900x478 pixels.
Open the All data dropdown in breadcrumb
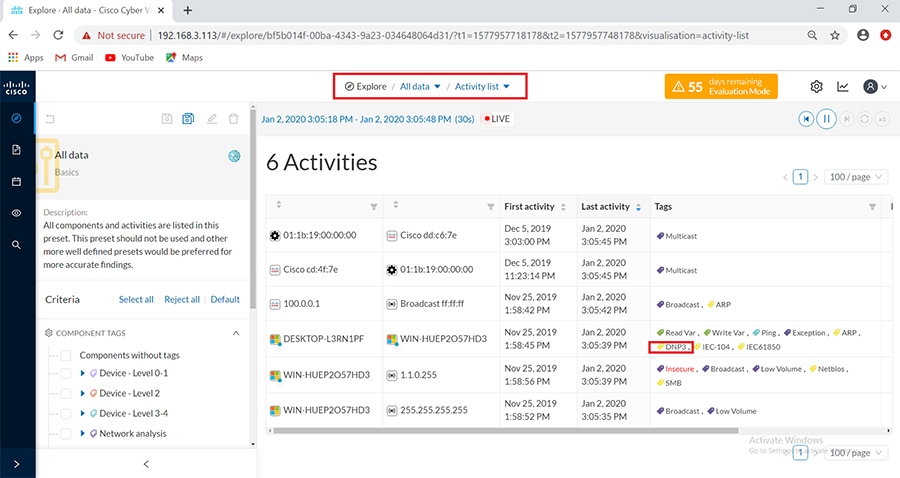420,87
